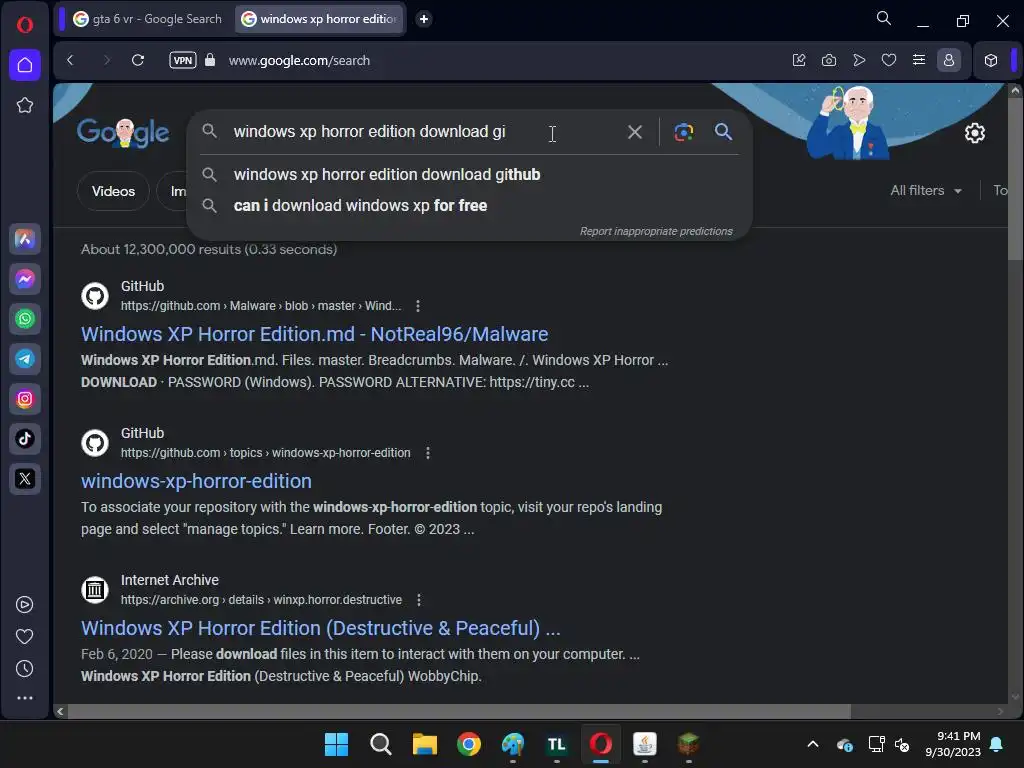Image resolution: width=1024 pixels, height=768 pixels.
Task: Open X (Twitter) in the sidebar
Action: pyautogui.click(x=25, y=479)
